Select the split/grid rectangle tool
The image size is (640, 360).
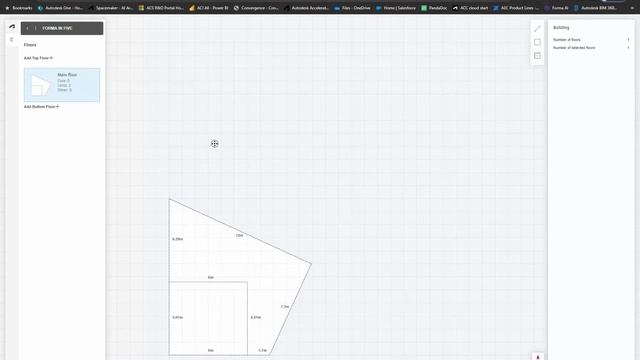point(537,56)
